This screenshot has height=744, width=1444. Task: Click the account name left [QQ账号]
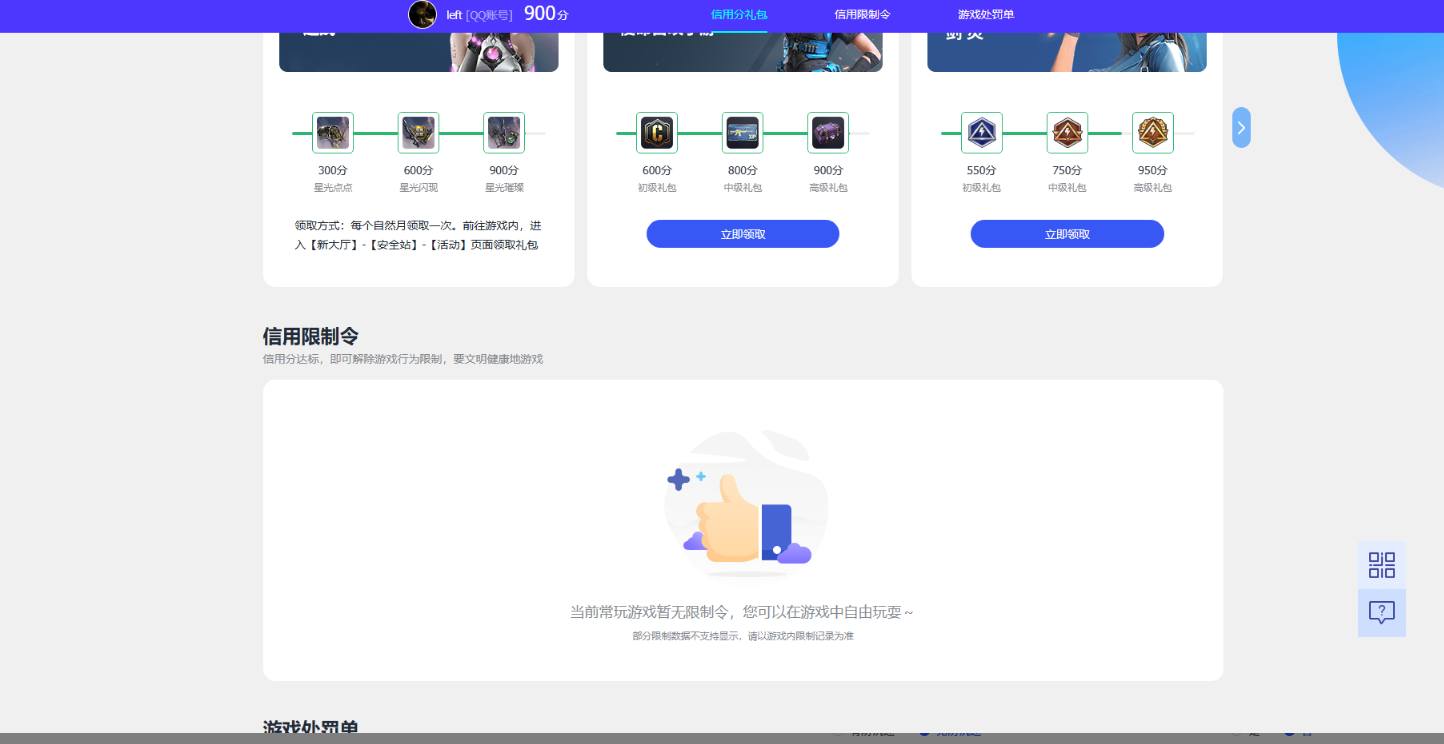tap(479, 15)
